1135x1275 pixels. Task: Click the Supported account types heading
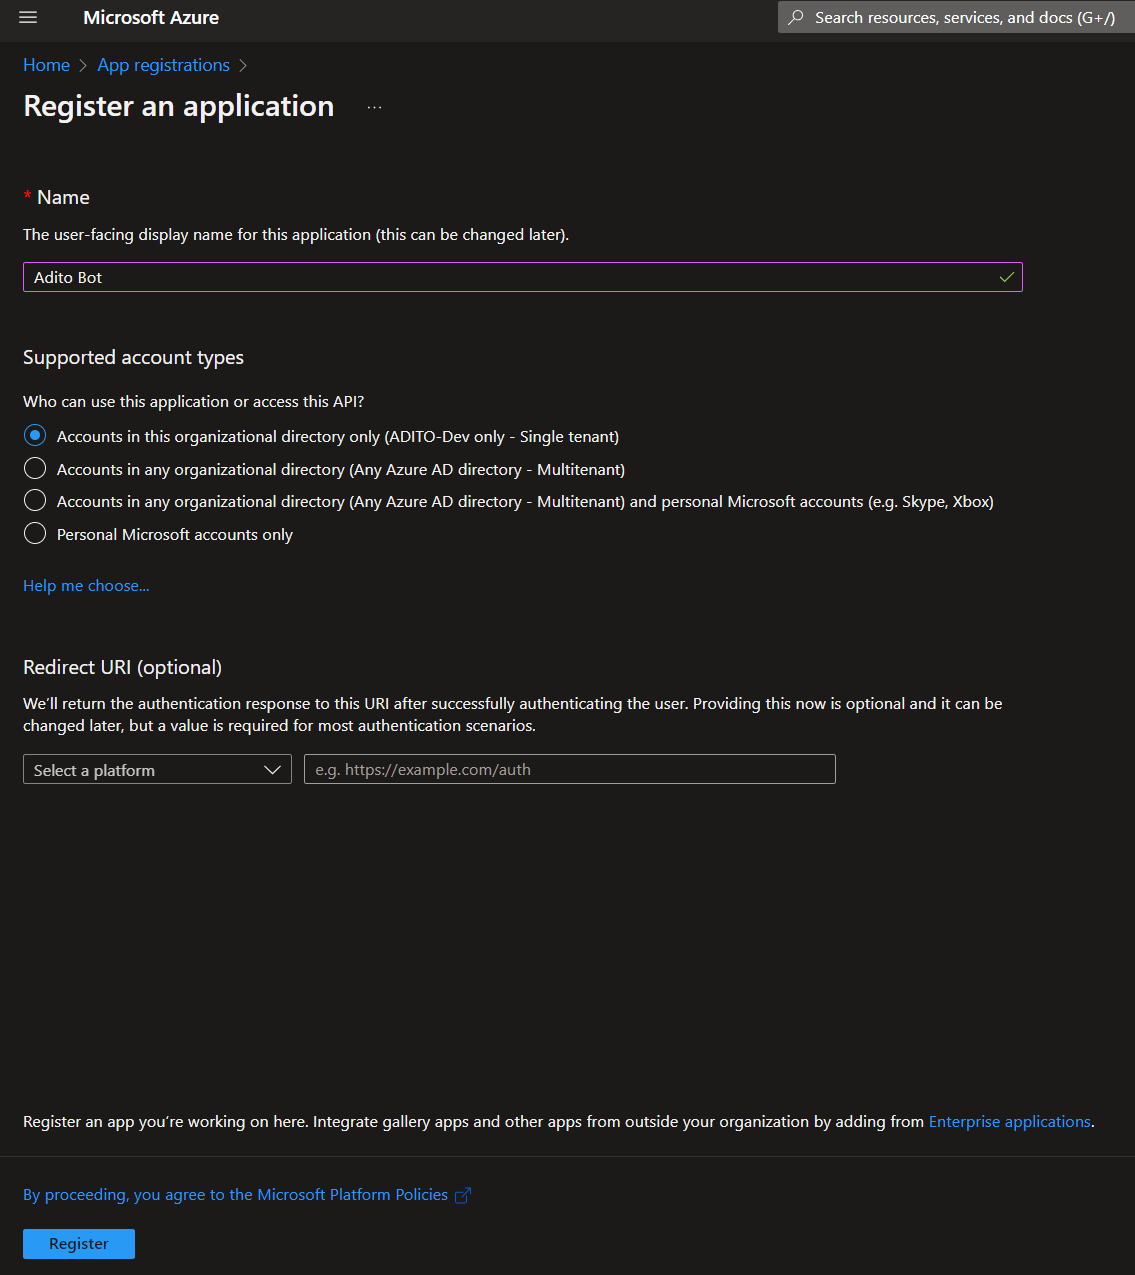pos(133,357)
